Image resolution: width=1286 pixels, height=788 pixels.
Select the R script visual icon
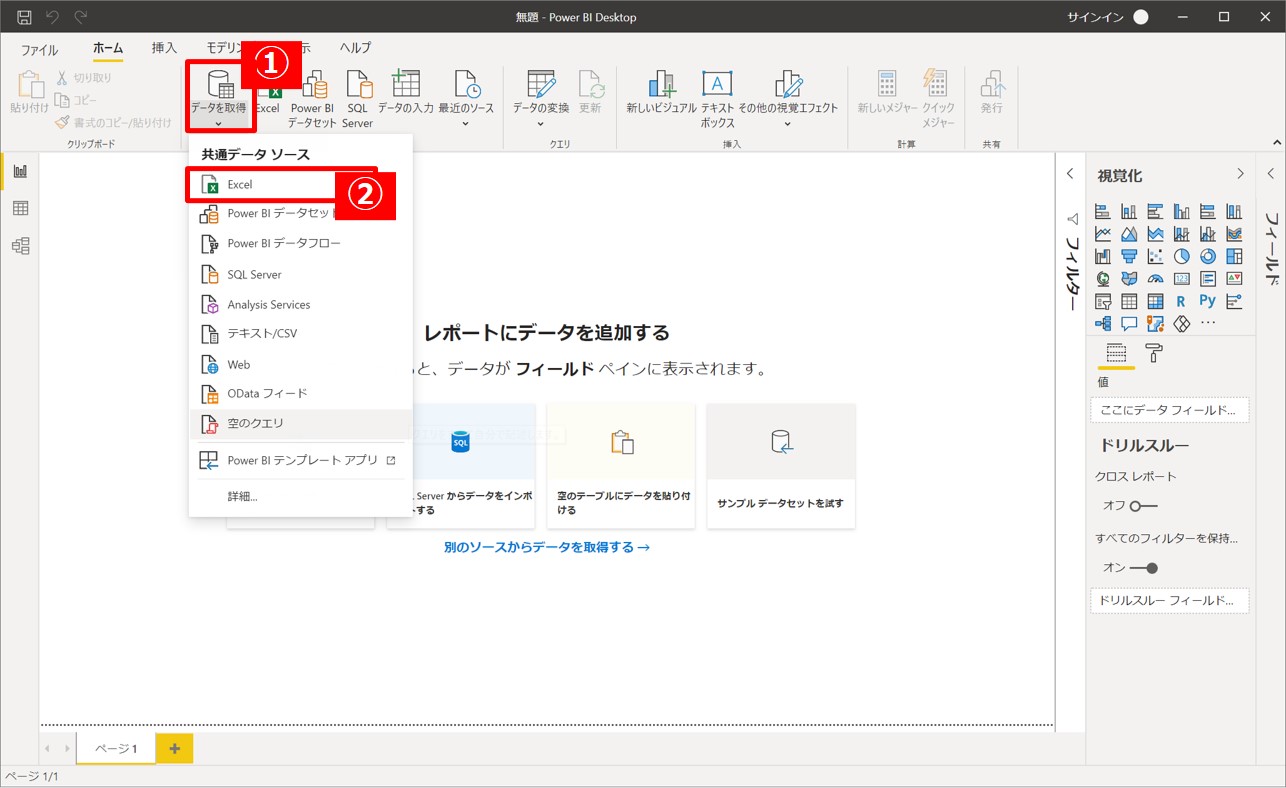click(1181, 300)
